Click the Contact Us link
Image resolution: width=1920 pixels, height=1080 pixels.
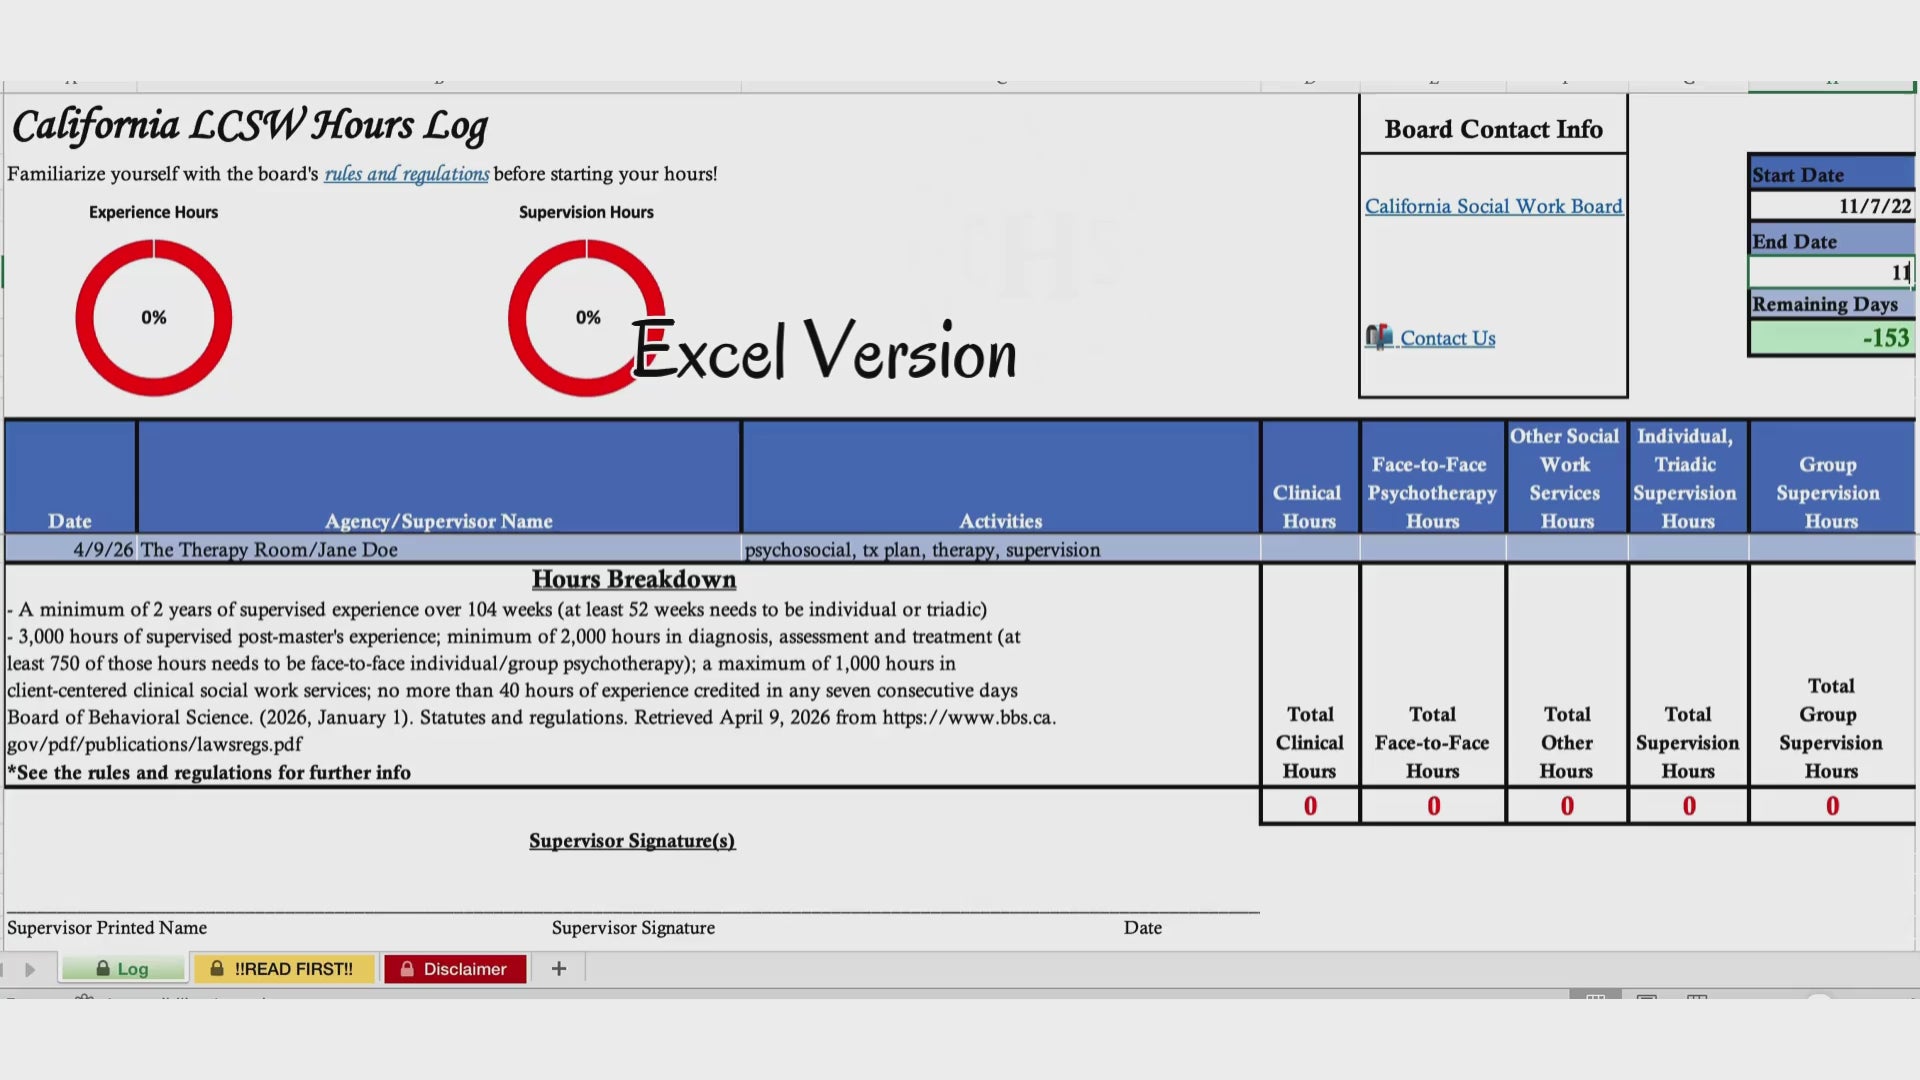pyautogui.click(x=1447, y=338)
